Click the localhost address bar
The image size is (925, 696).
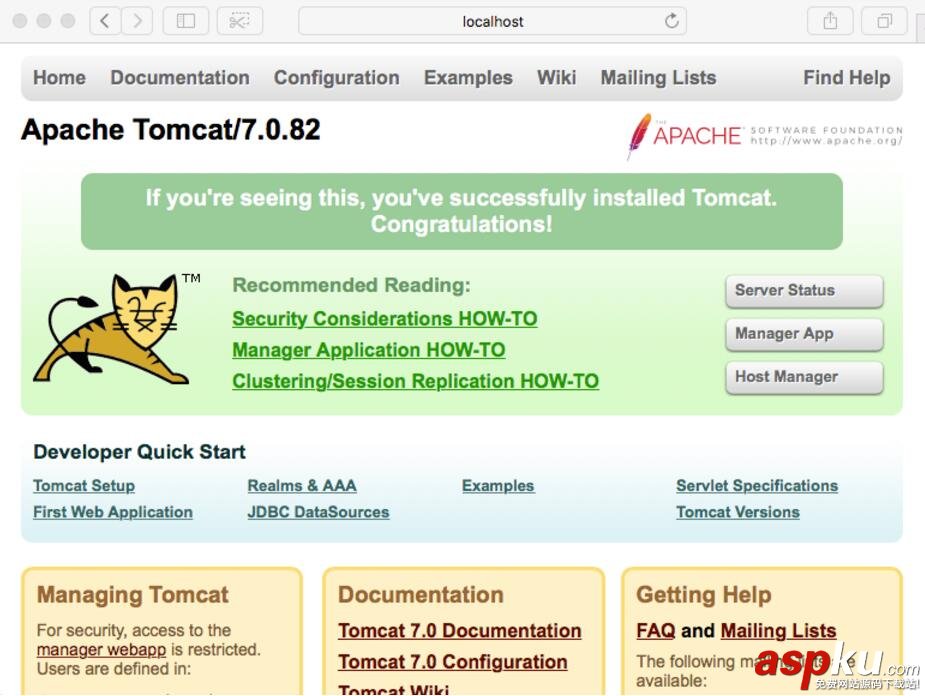[x=492, y=20]
